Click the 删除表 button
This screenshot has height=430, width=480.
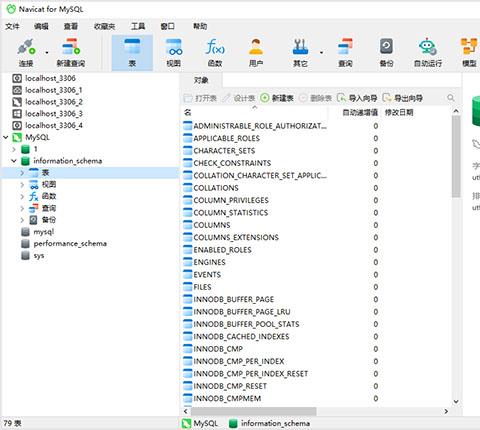tap(315, 98)
